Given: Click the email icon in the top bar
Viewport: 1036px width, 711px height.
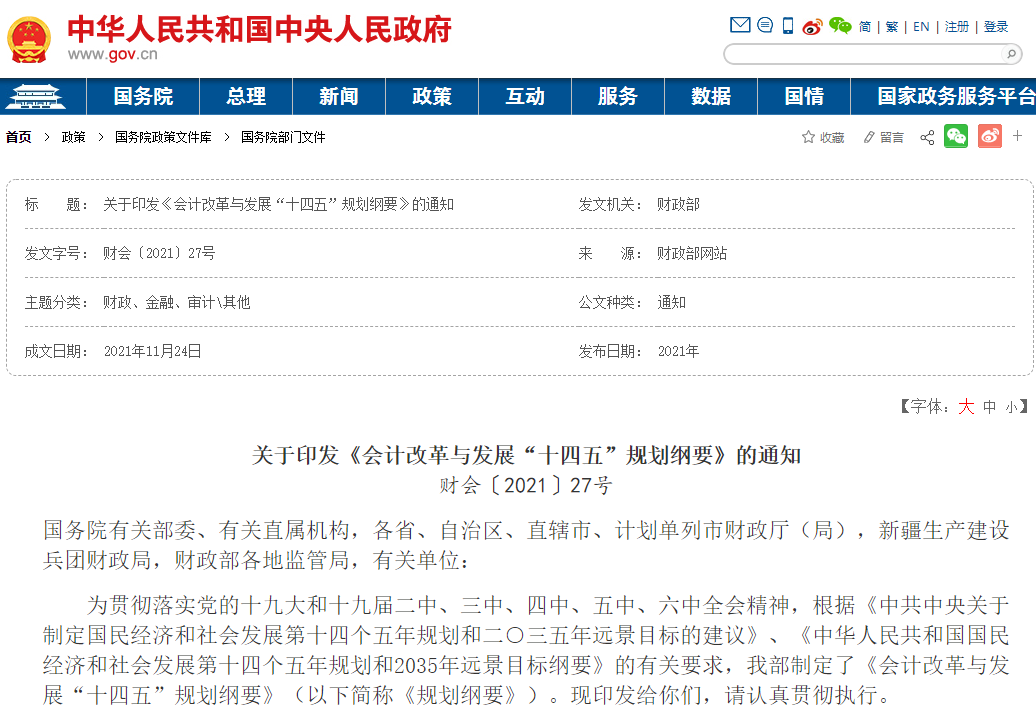Looking at the screenshot, I should [x=738, y=24].
